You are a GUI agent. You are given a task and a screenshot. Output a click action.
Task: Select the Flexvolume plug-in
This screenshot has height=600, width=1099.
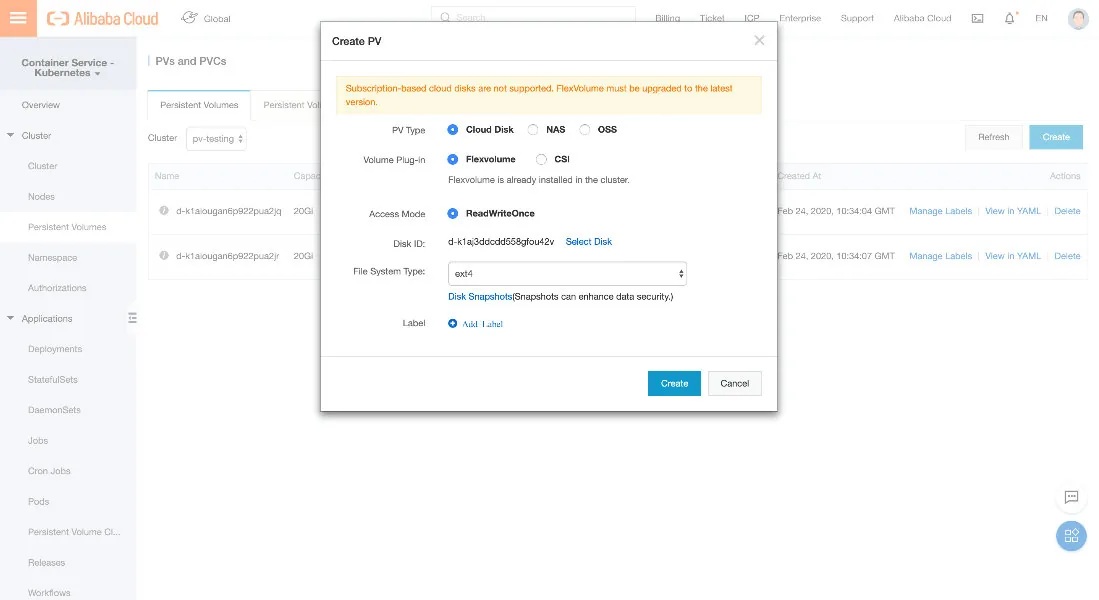(x=453, y=159)
